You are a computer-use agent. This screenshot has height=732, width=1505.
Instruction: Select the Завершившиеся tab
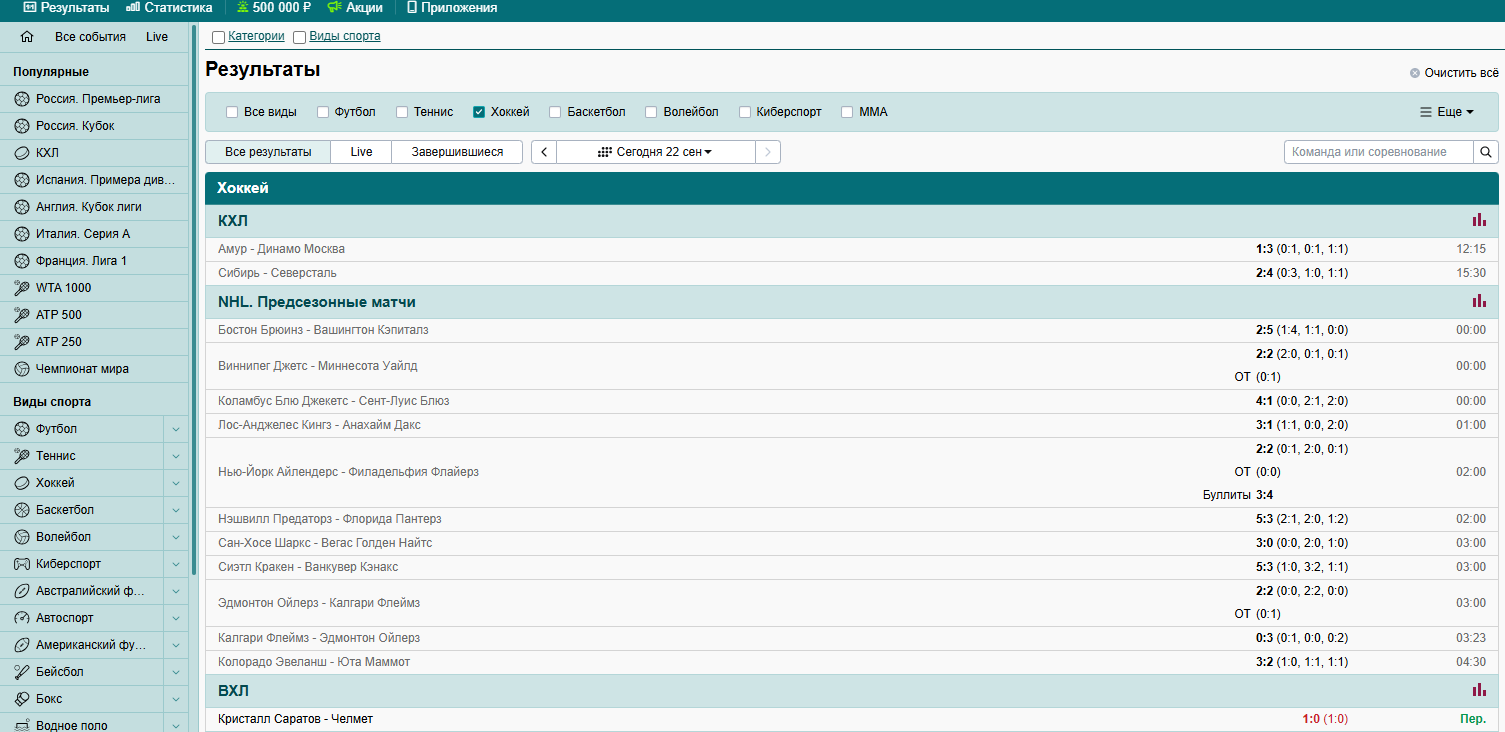pyautogui.click(x=457, y=152)
